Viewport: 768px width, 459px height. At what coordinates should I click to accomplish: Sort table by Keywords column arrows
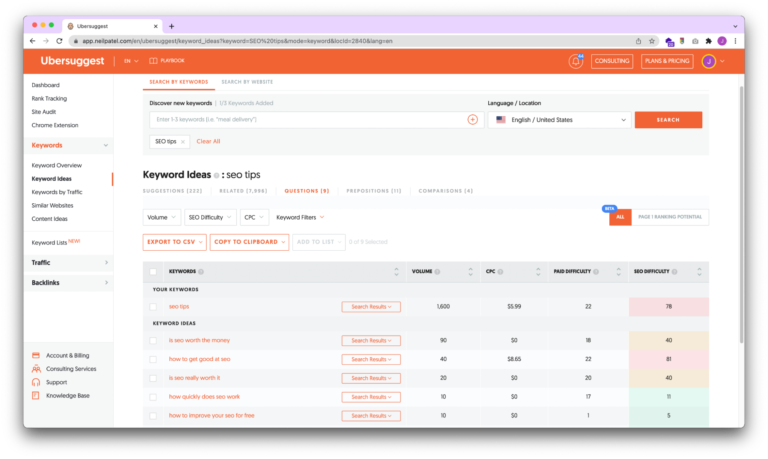[396, 272]
